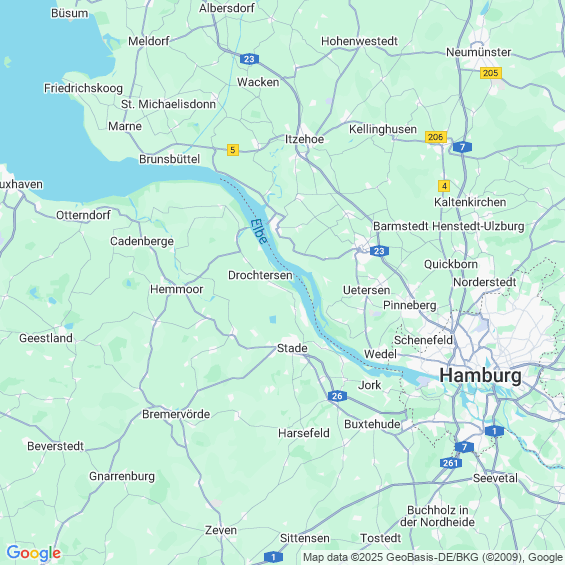Click the blue A26 motorway shield
The height and width of the screenshot is (565, 565).
337,396
